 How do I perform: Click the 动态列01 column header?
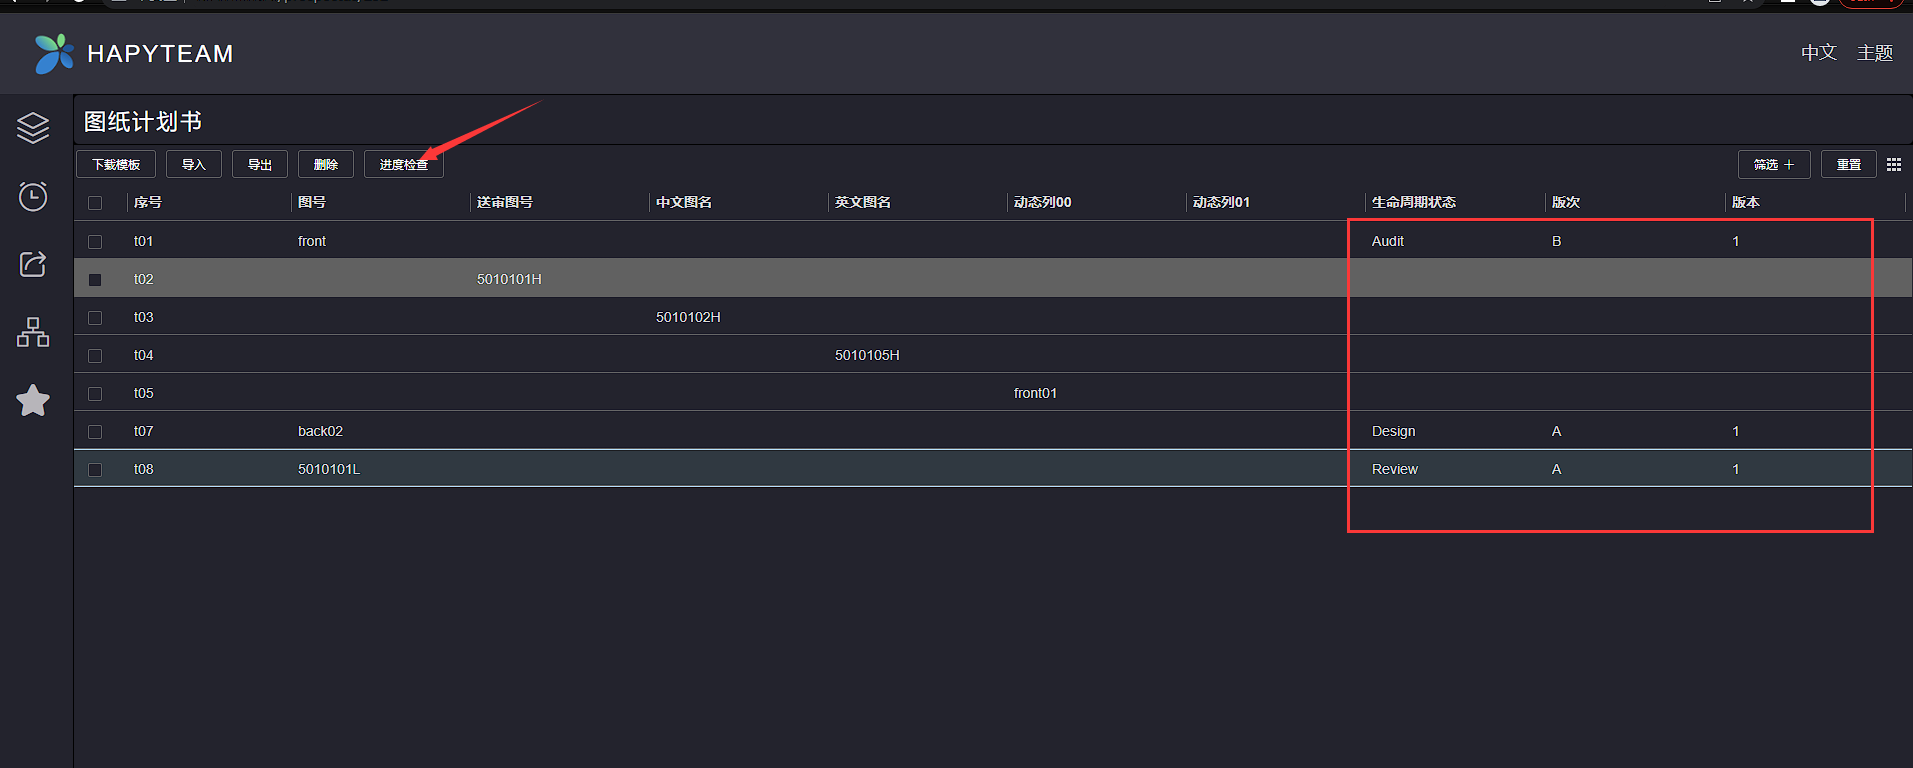[1222, 202]
